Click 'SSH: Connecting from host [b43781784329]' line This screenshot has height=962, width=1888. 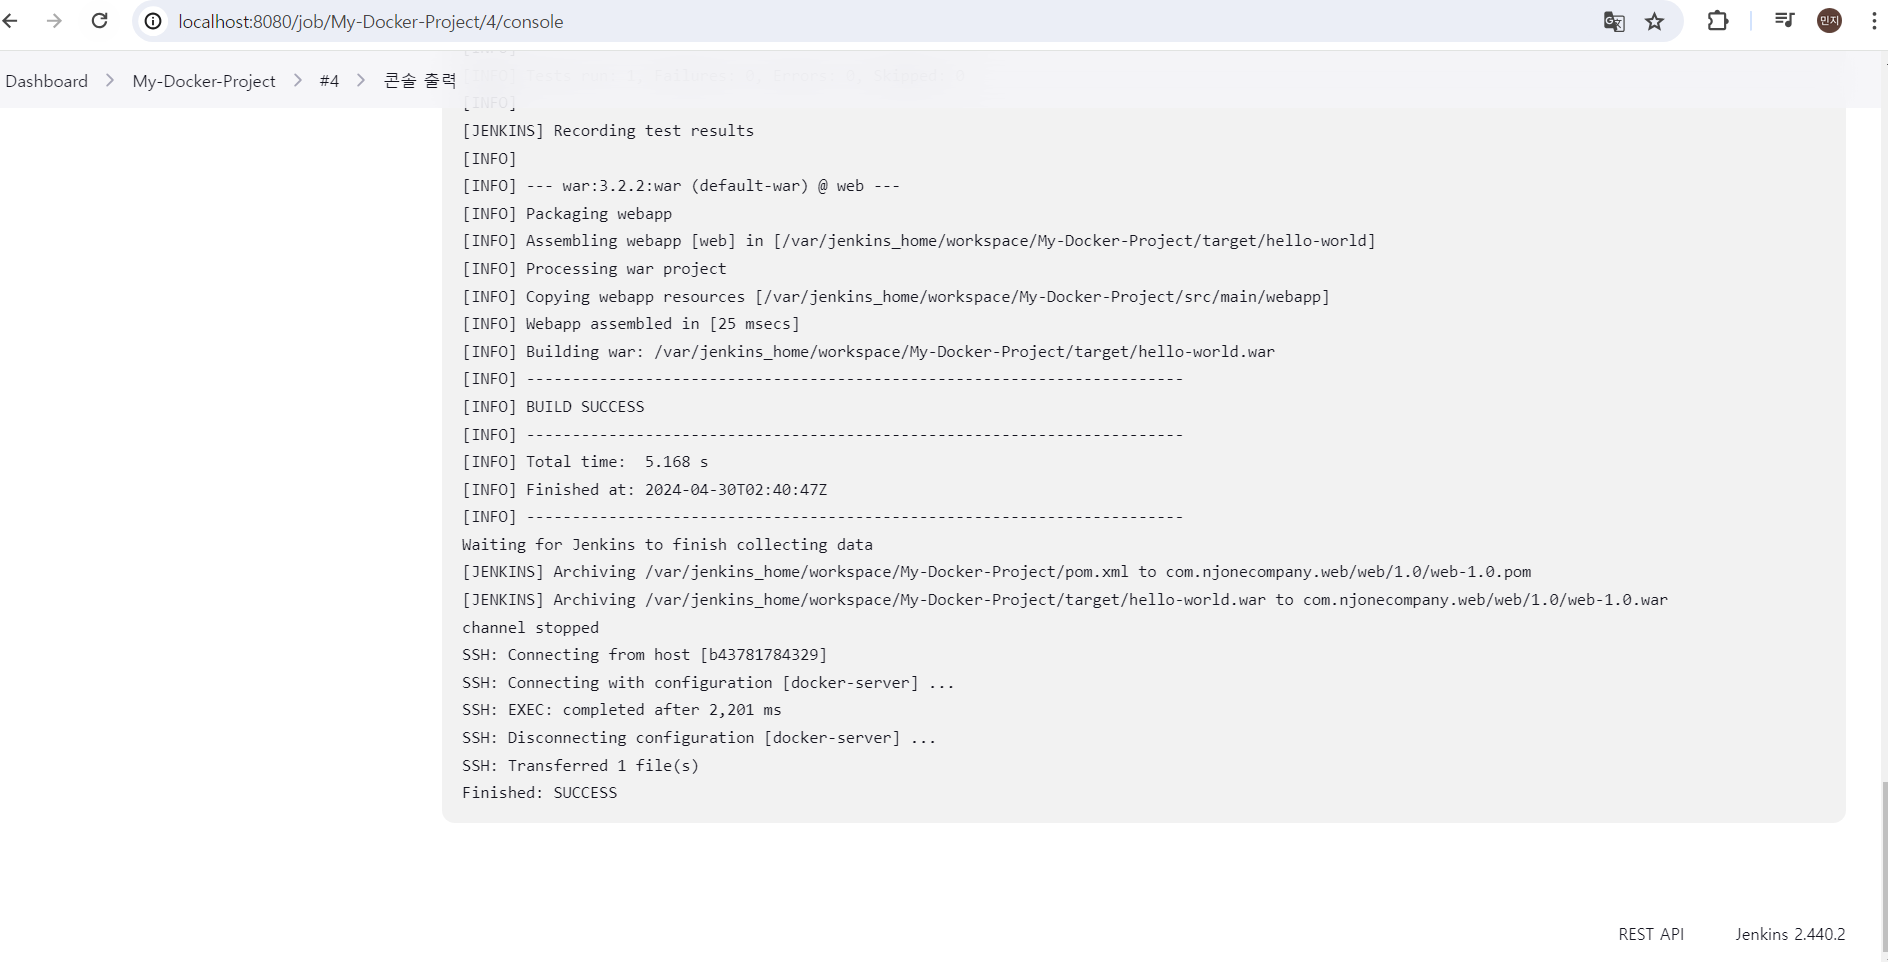tap(645, 655)
